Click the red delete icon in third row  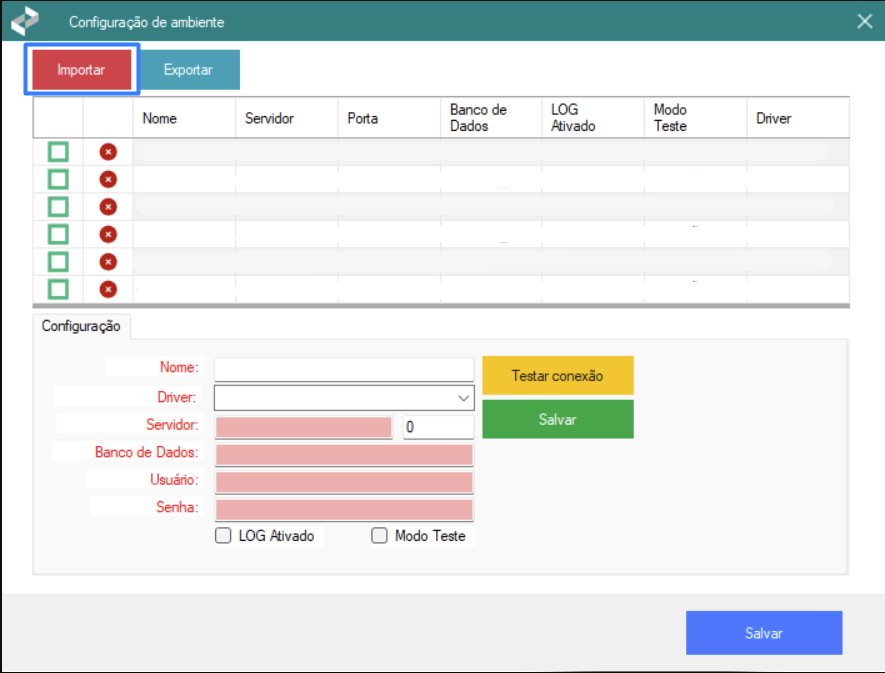point(108,206)
